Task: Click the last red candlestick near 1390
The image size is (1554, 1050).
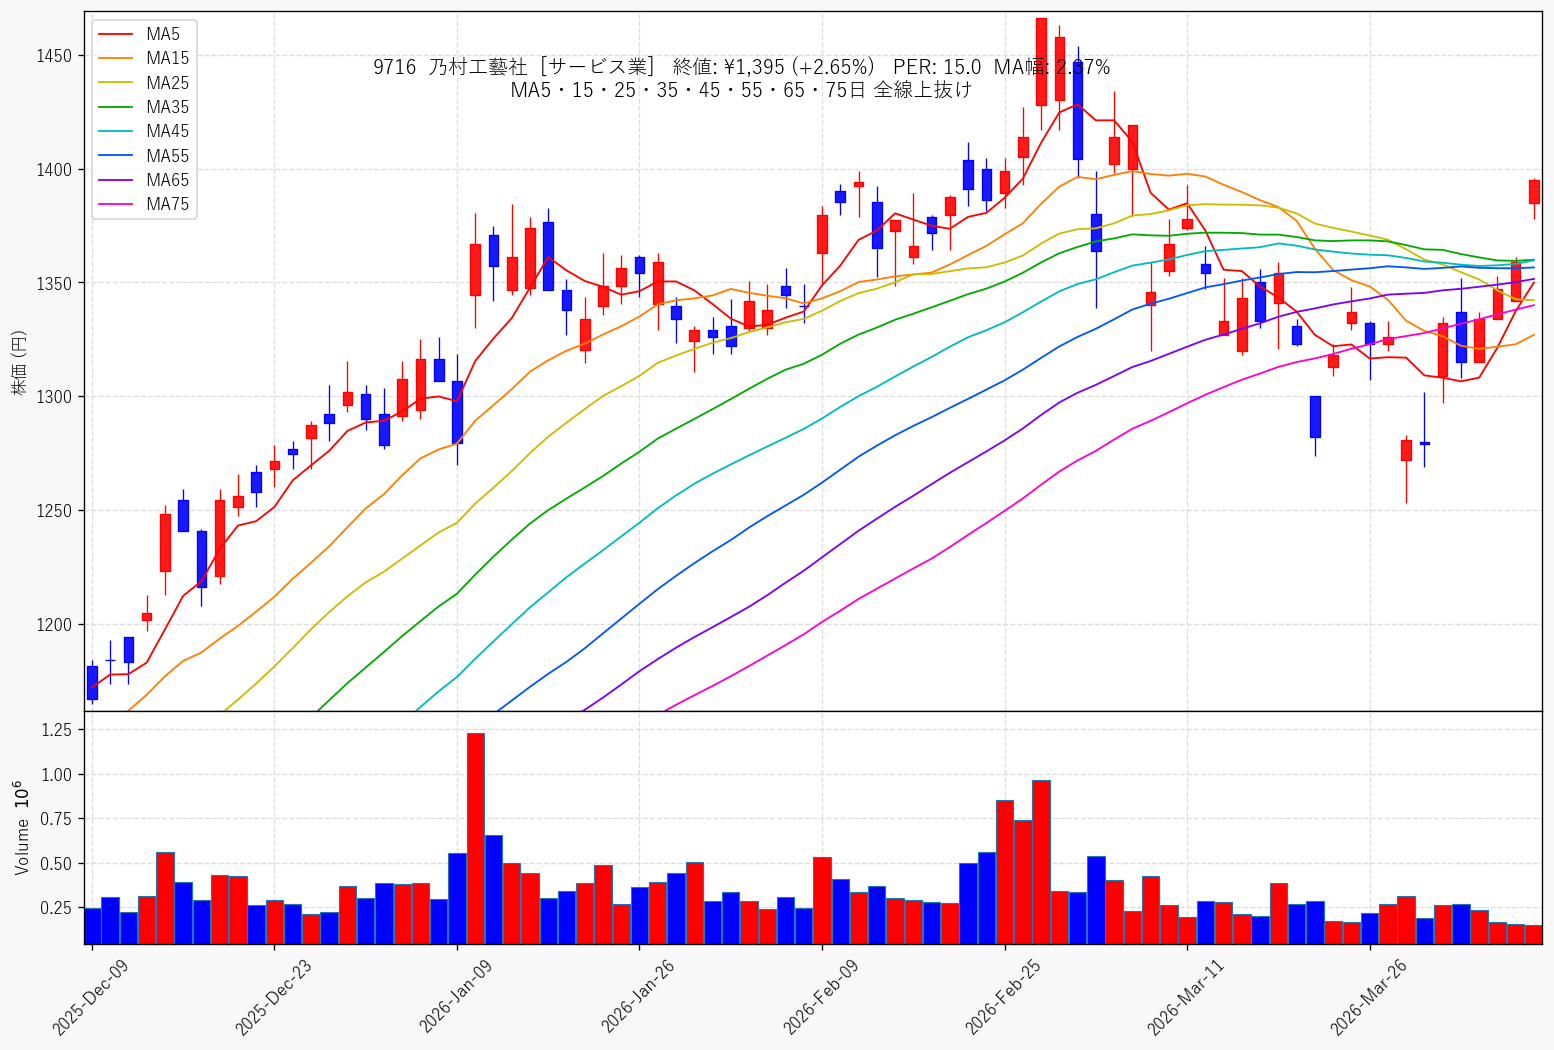Action: click(1534, 192)
